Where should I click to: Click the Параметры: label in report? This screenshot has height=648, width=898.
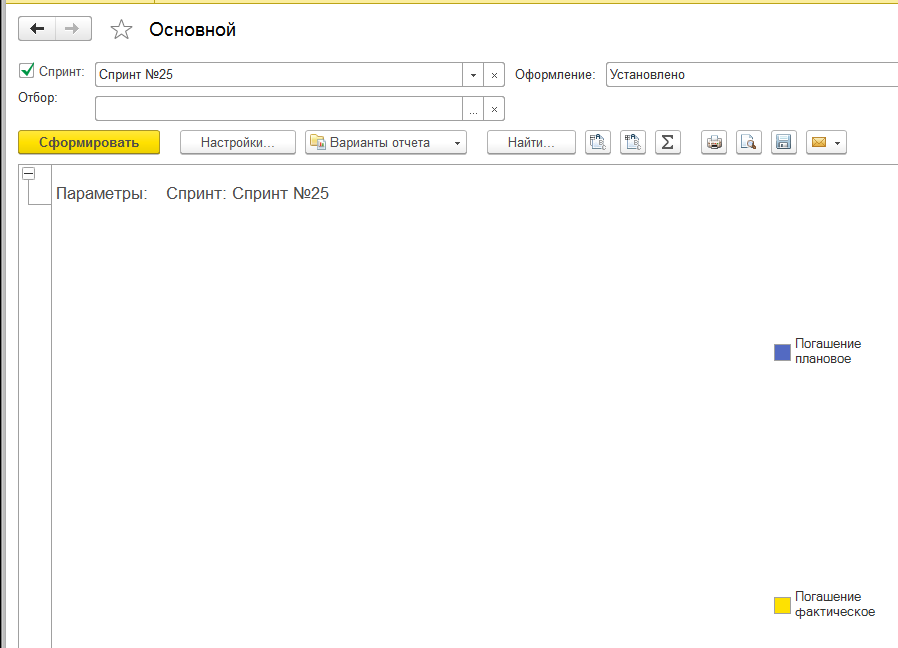tap(102, 194)
